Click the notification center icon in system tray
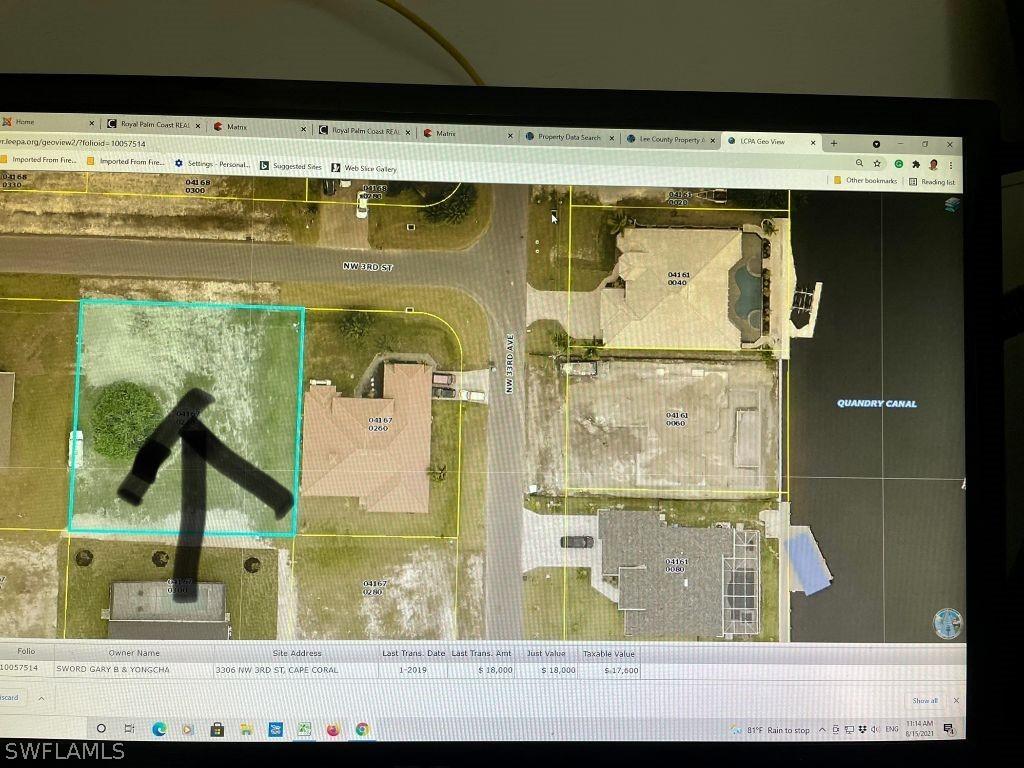The width and height of the screenshot is (1024, 768). [948, 730]
